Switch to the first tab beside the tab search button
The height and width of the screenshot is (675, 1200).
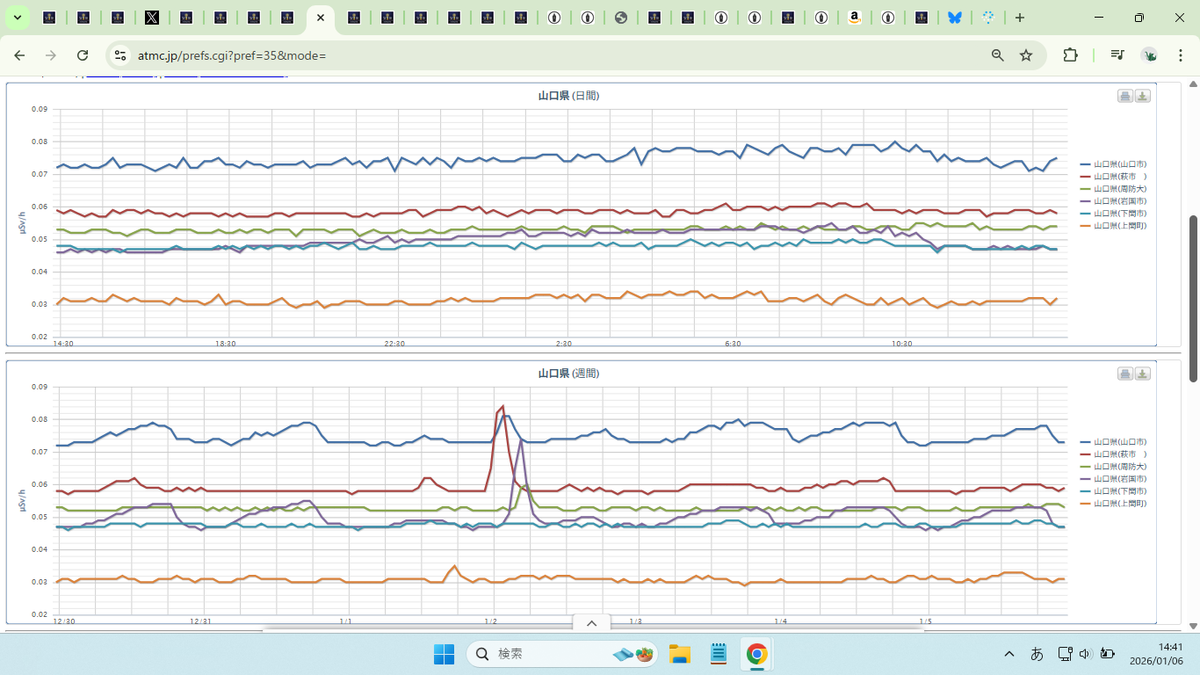(x=50, y=18)
